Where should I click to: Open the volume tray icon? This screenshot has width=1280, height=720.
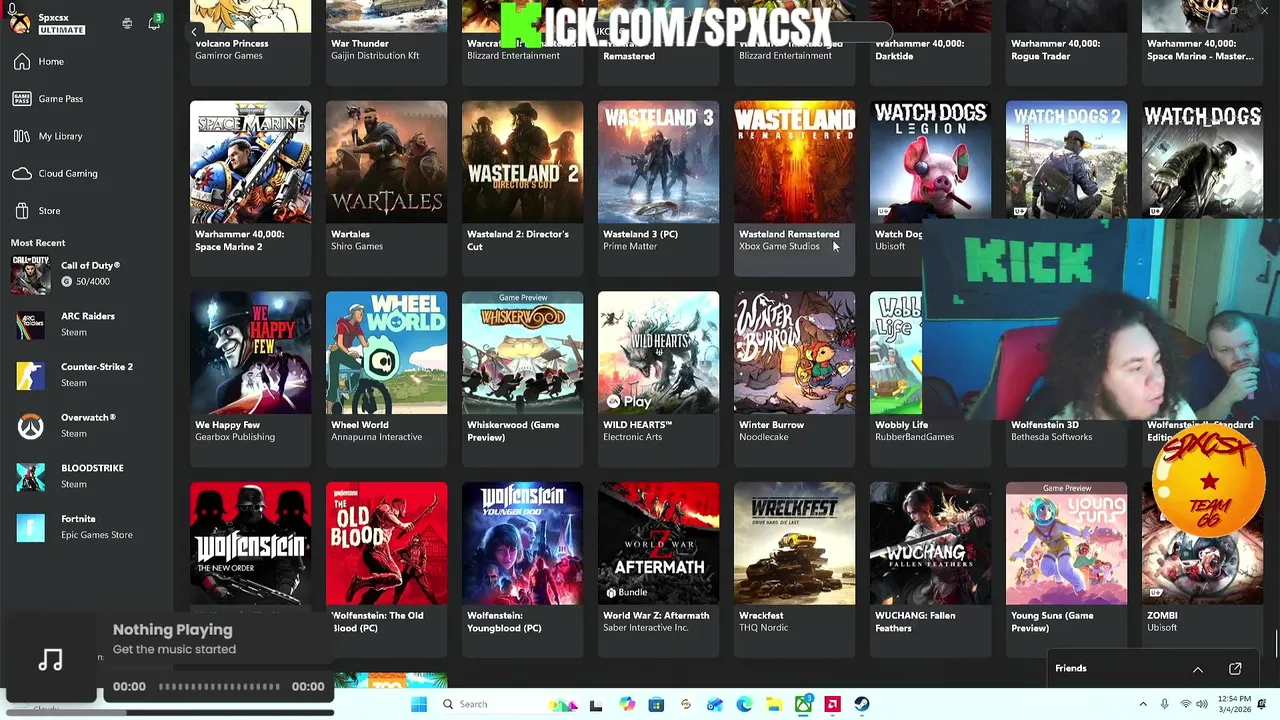point(1203,705)
